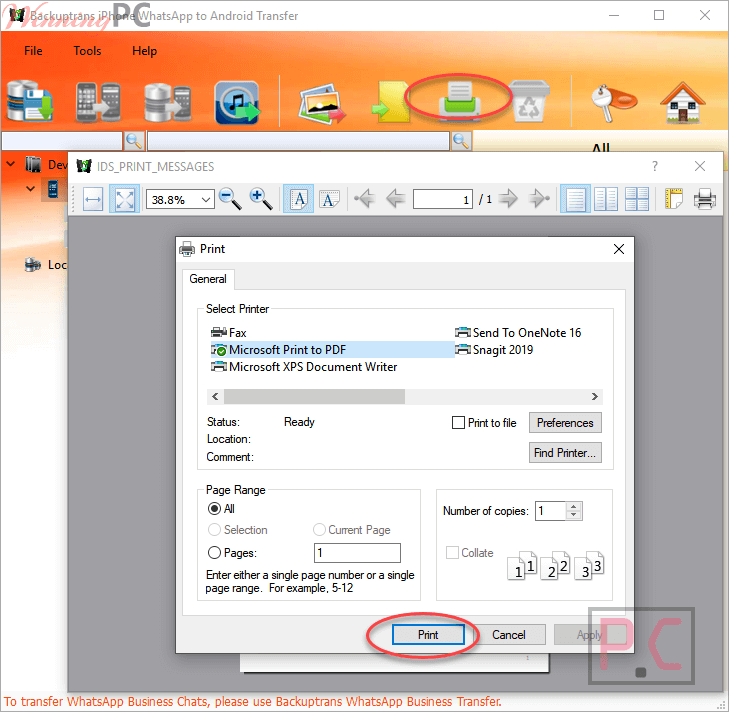Open the Tools menu
729x712 pixels.
coord(87,51)
